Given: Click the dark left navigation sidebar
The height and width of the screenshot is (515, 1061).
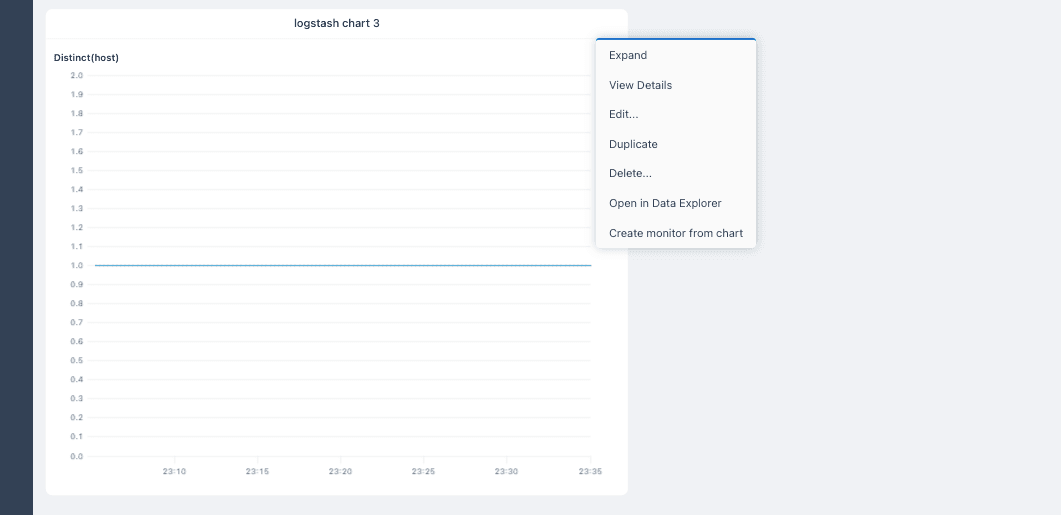Looking at the screenshot, I should [16, 257].
